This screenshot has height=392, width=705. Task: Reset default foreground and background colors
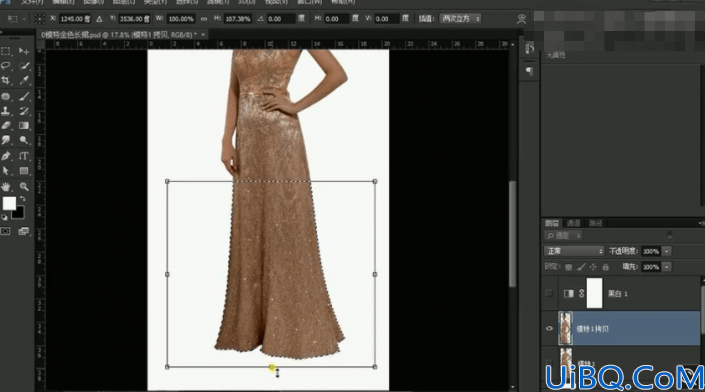(4, 218)
